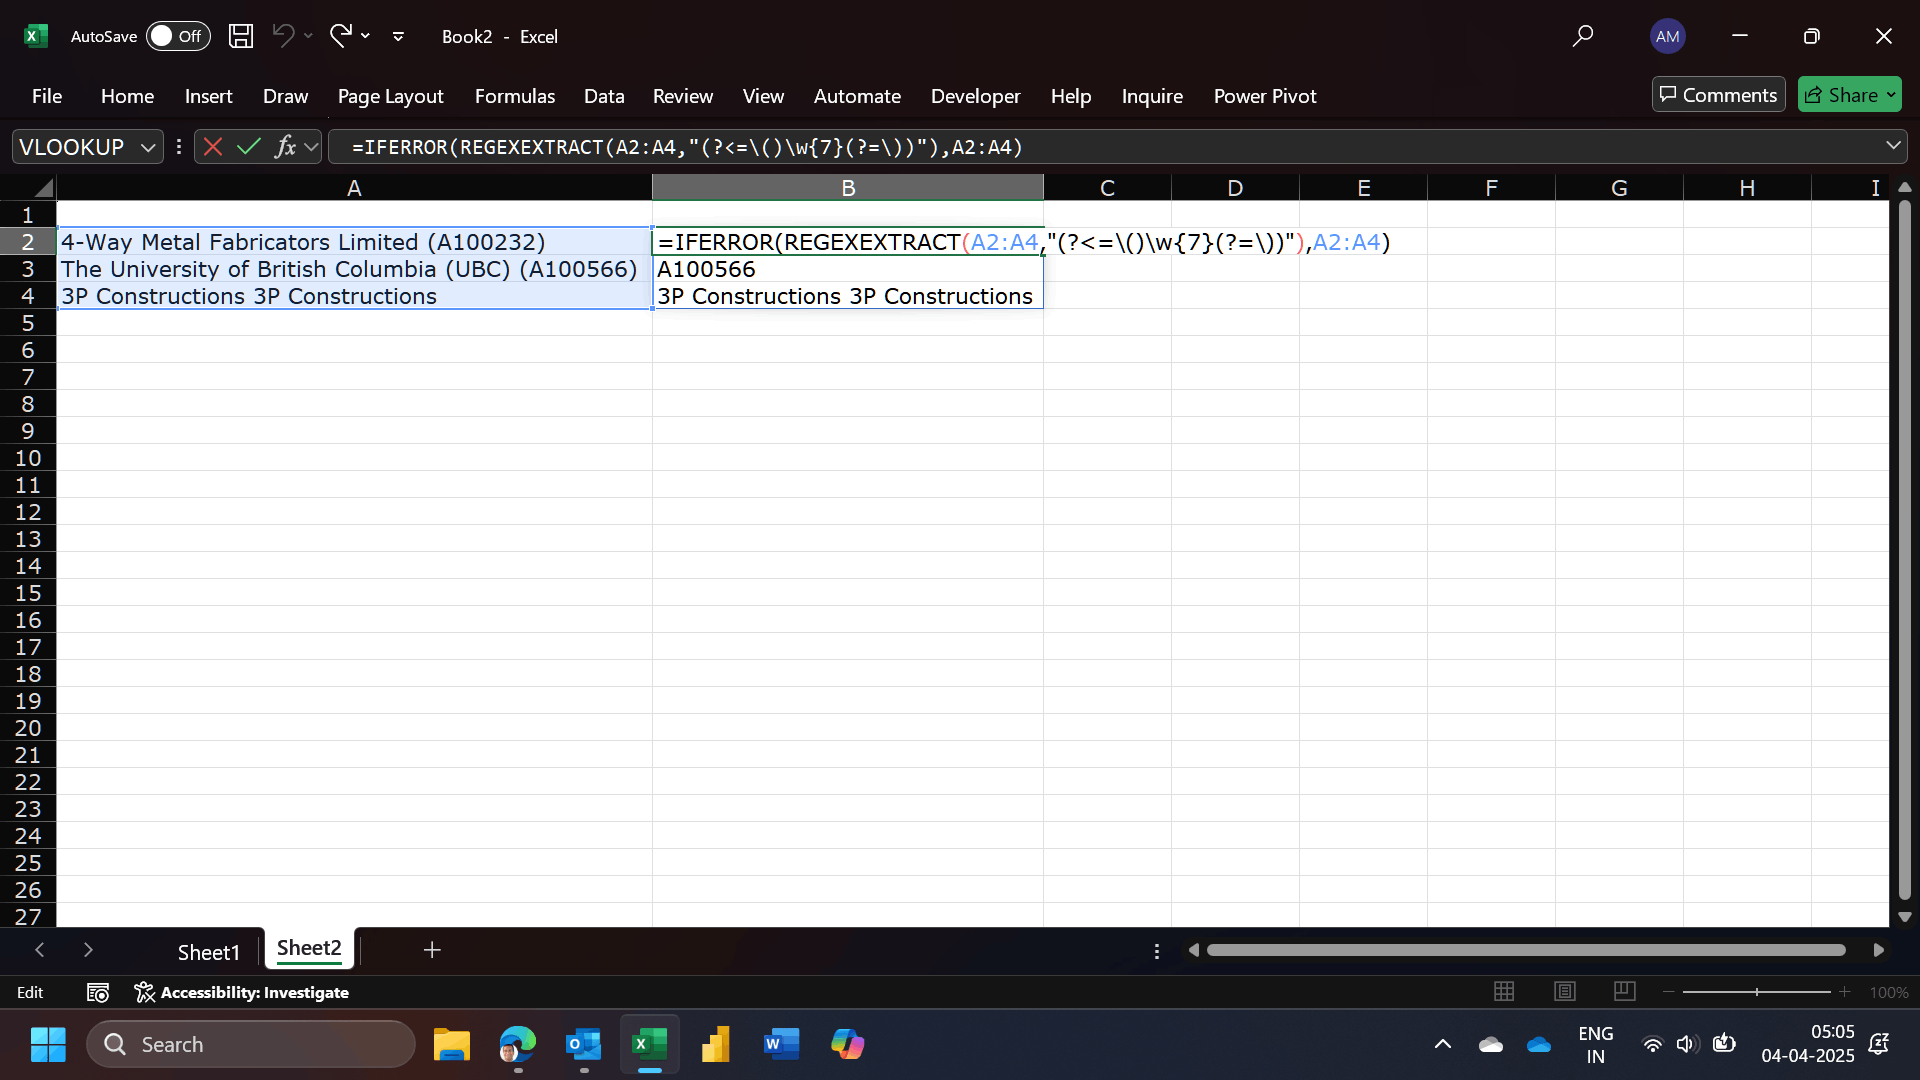Confirm the formula with the checkmark
This screenshot has height=1080, width=1920.
coord(249,147)
